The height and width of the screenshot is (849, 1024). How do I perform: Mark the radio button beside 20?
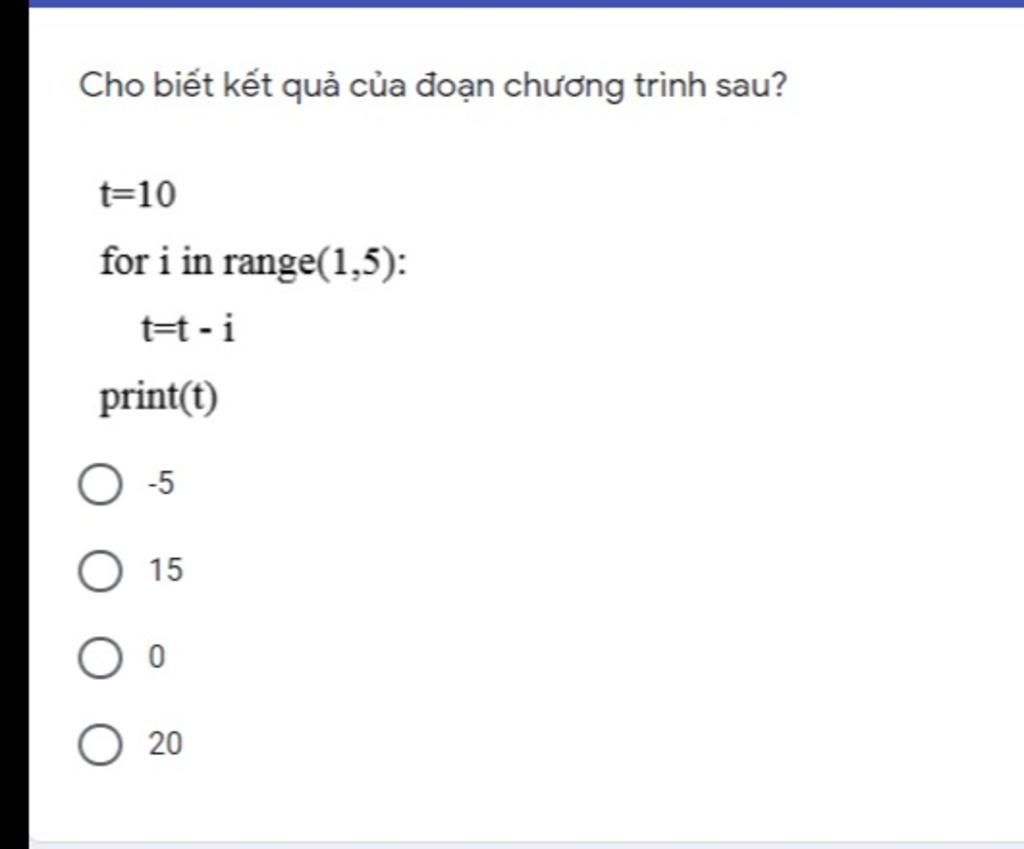[100, 744]
